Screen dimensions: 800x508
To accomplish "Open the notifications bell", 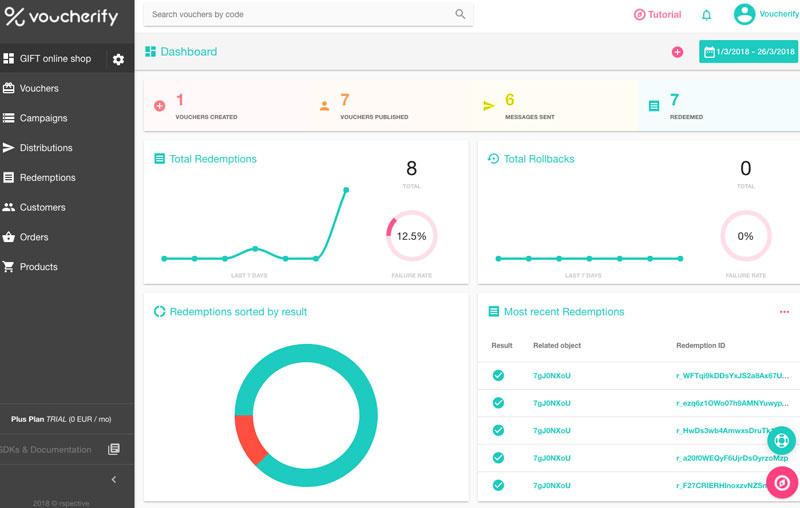I will pos(707,15).
